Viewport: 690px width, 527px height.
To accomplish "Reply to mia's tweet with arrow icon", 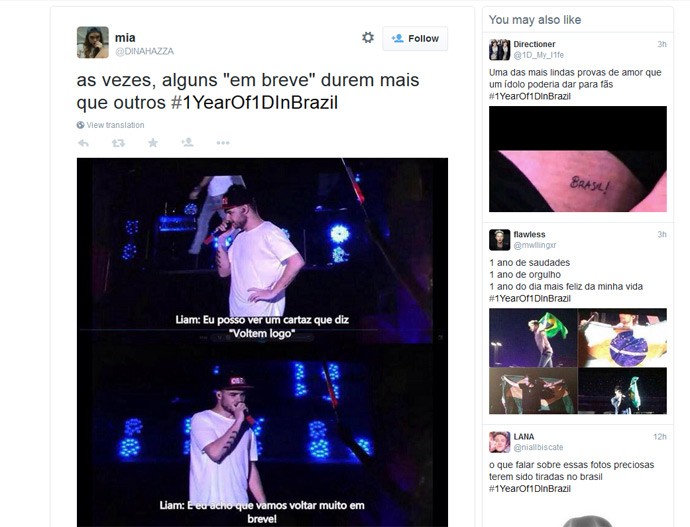I will click(x=83, y=143).
